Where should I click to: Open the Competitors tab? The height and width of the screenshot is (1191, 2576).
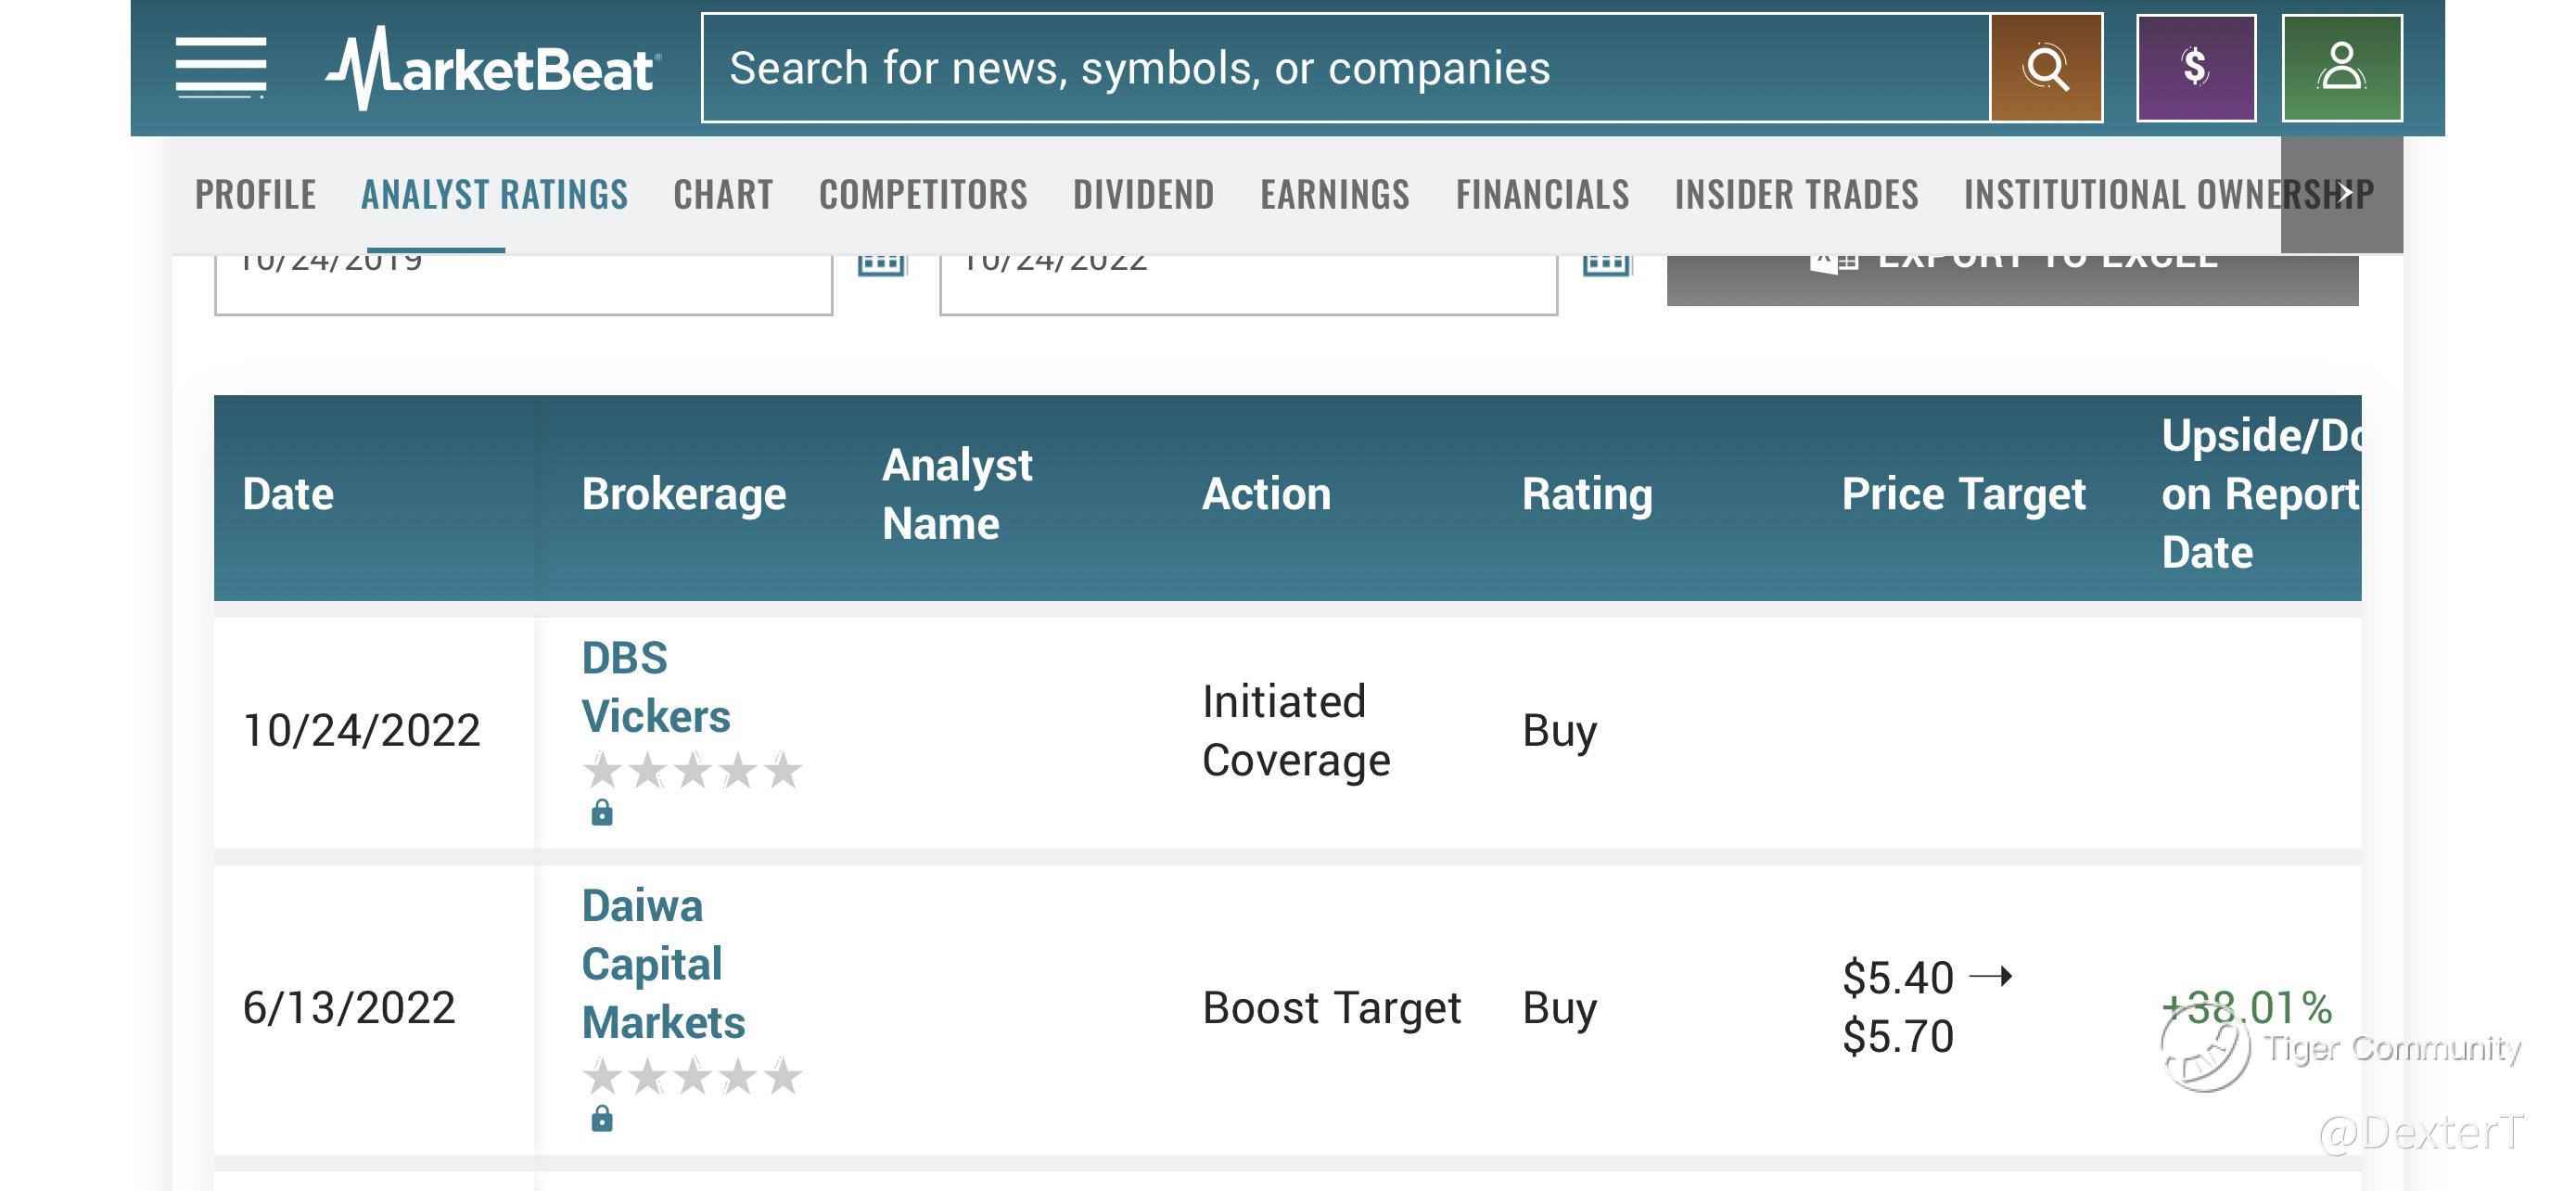coord(922,194)
